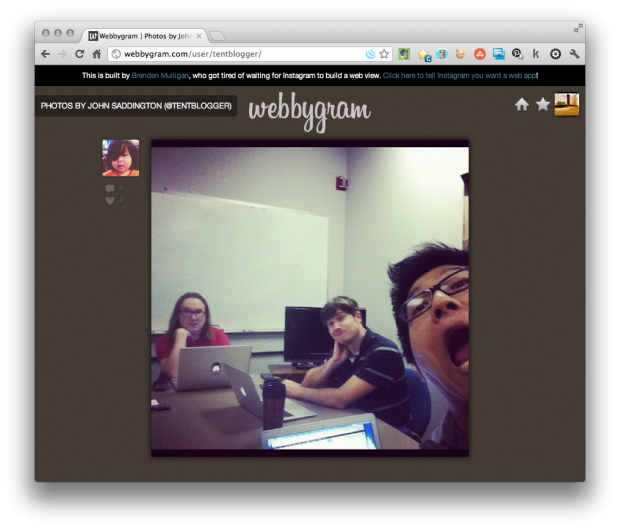The width and height of the screenshot is (620, 530).
Task: Click the browser forward arrow
Action: pyautogui.click(x=62, y=54)
